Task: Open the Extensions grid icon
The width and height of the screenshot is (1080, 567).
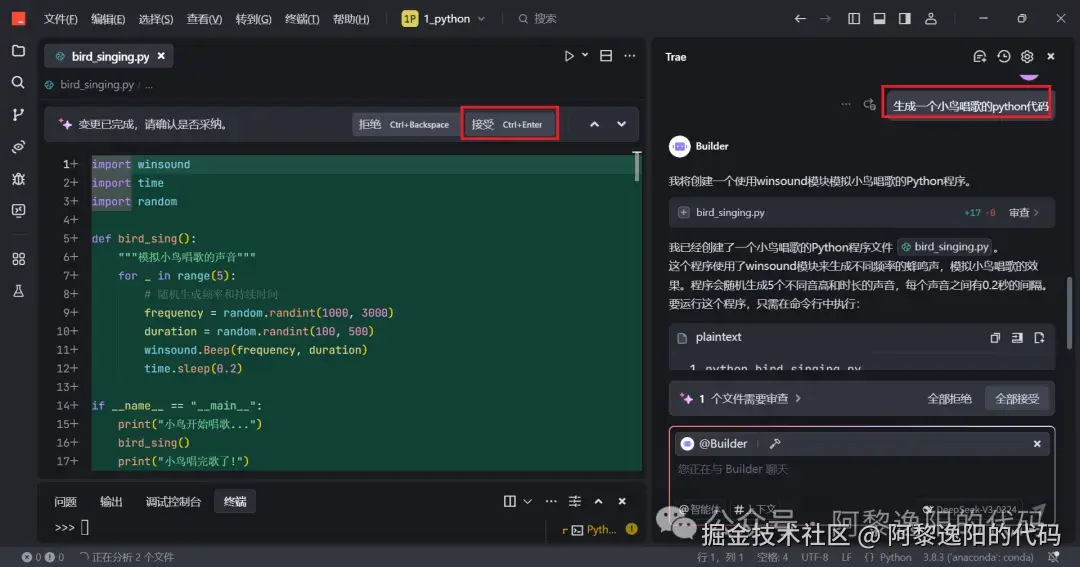Action: [19, 259]
